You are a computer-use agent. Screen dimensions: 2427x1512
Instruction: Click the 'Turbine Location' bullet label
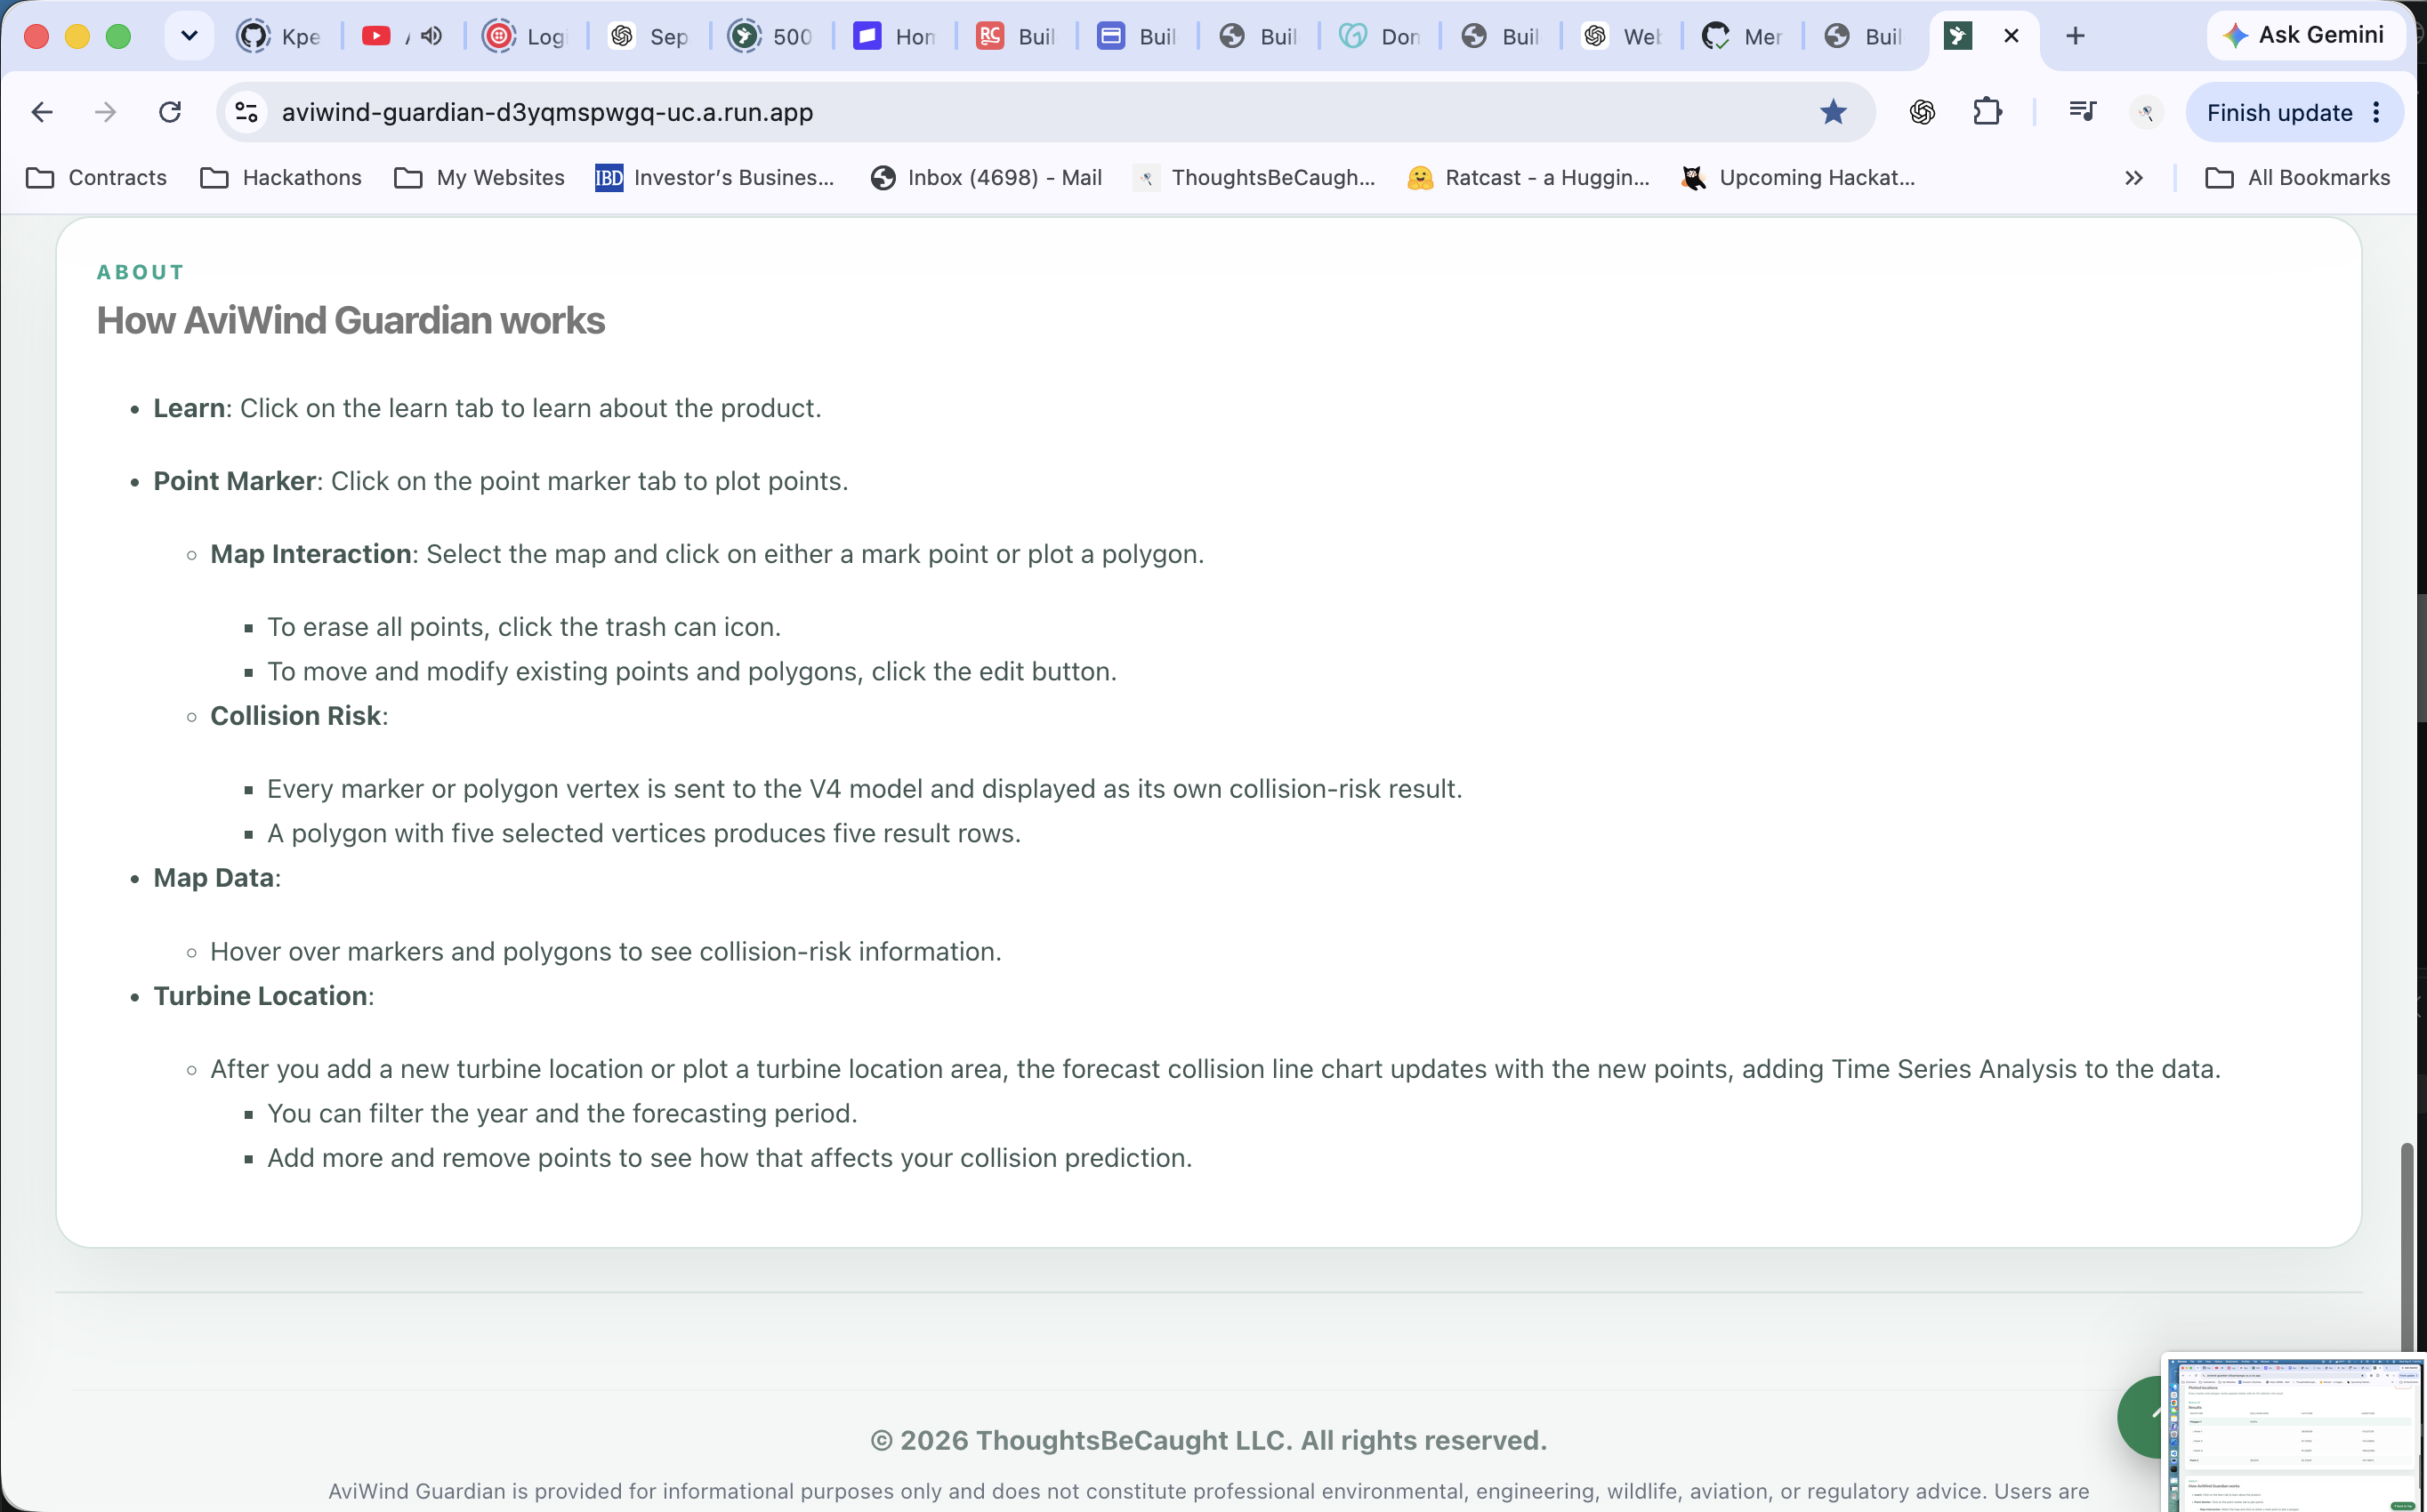260,996
